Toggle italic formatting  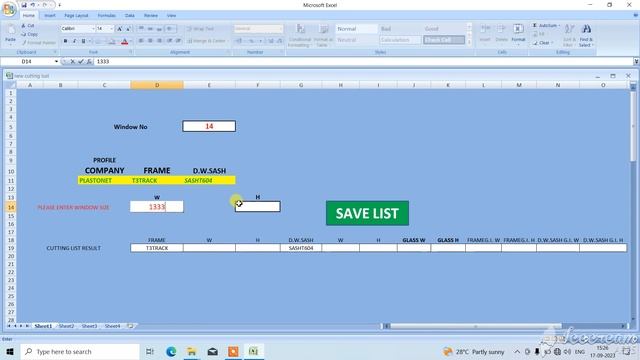[74, 41]
